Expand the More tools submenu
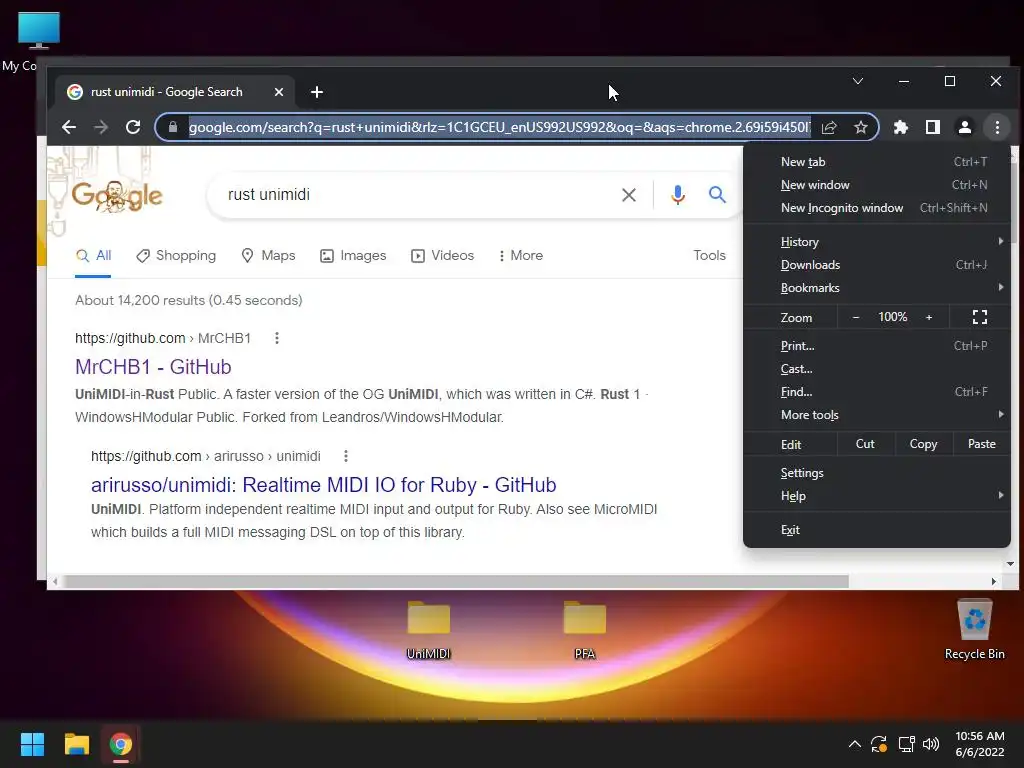The image size is (1024, 768). pos(876,415)
